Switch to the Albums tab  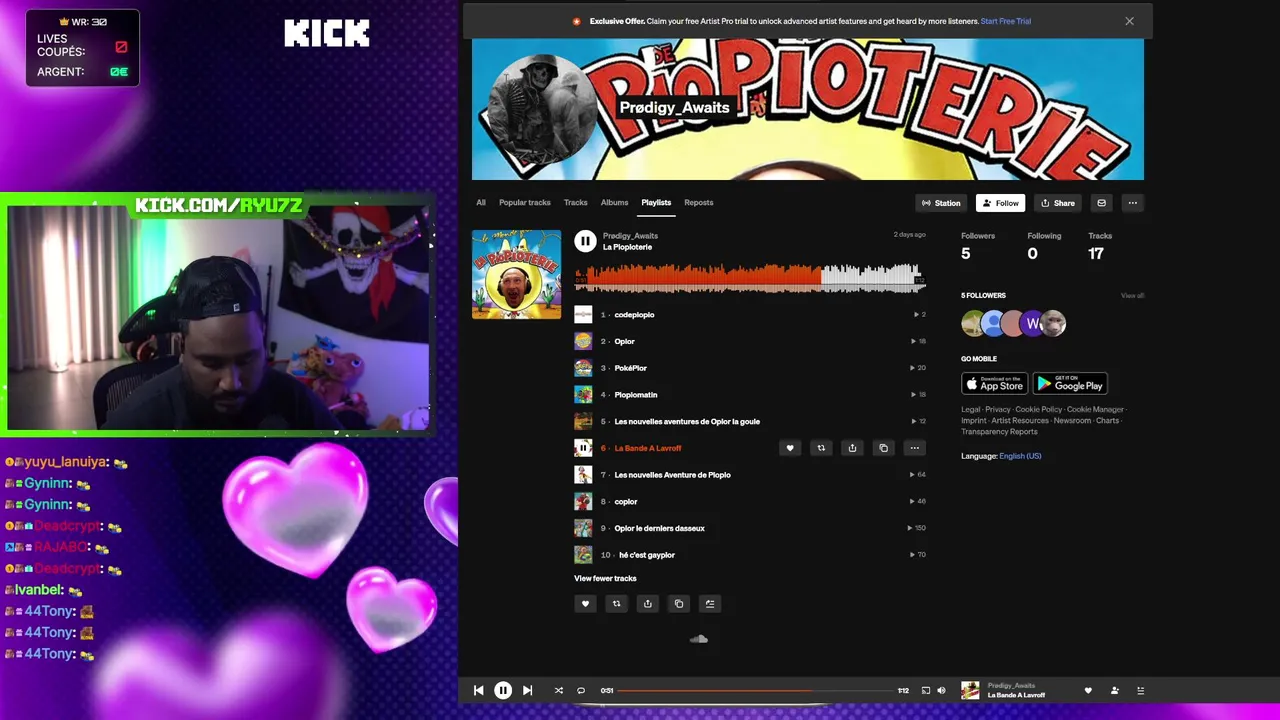click(x=614, y=202)
